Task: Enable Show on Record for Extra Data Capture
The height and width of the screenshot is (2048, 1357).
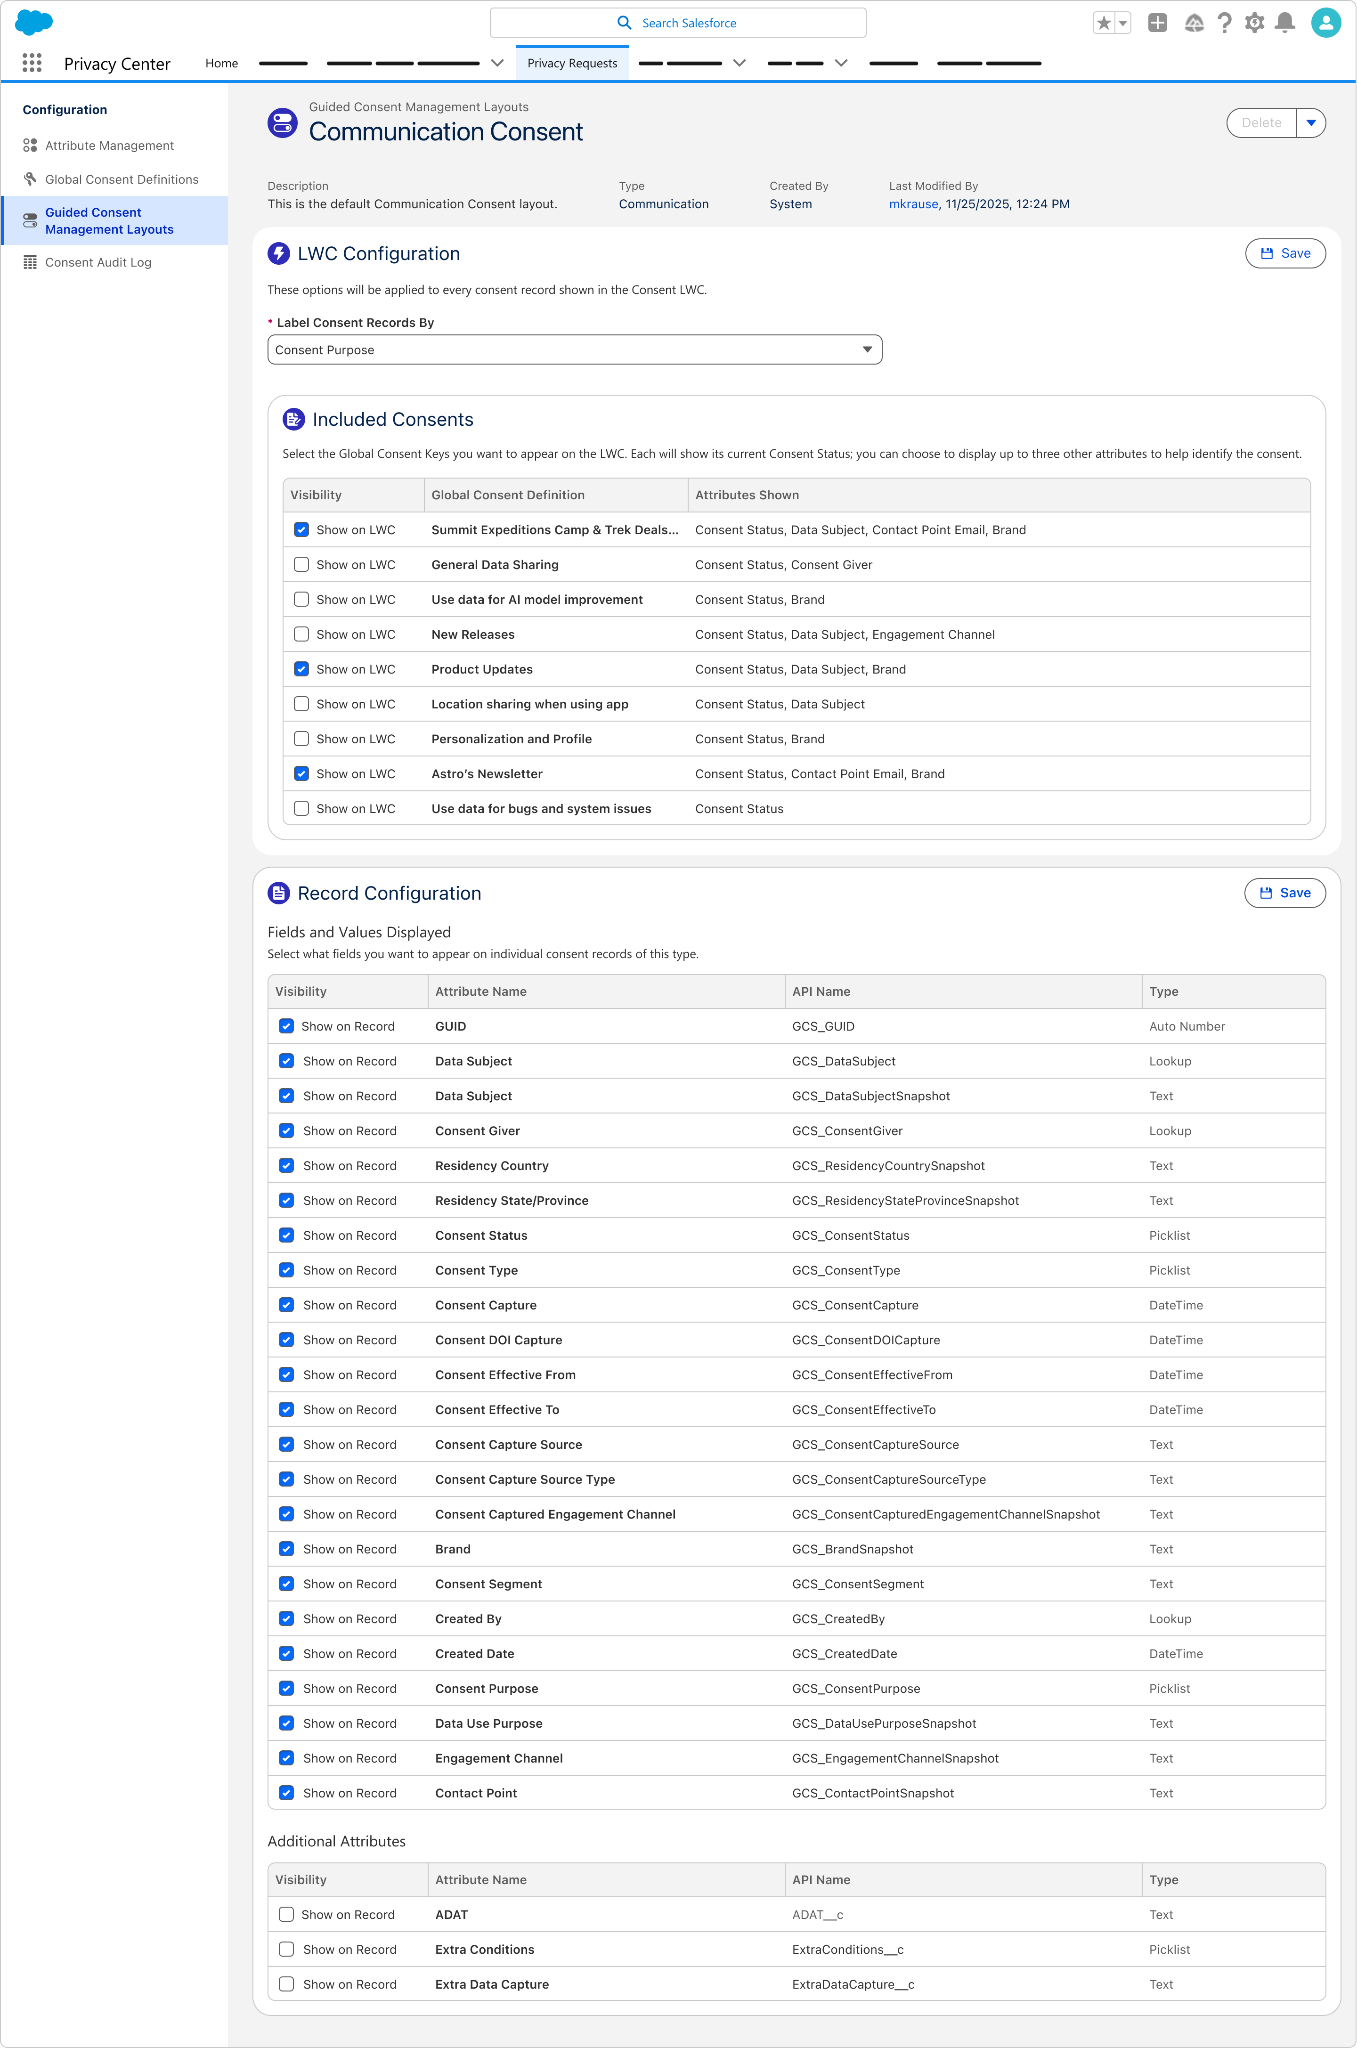Action: point(286,1984)
